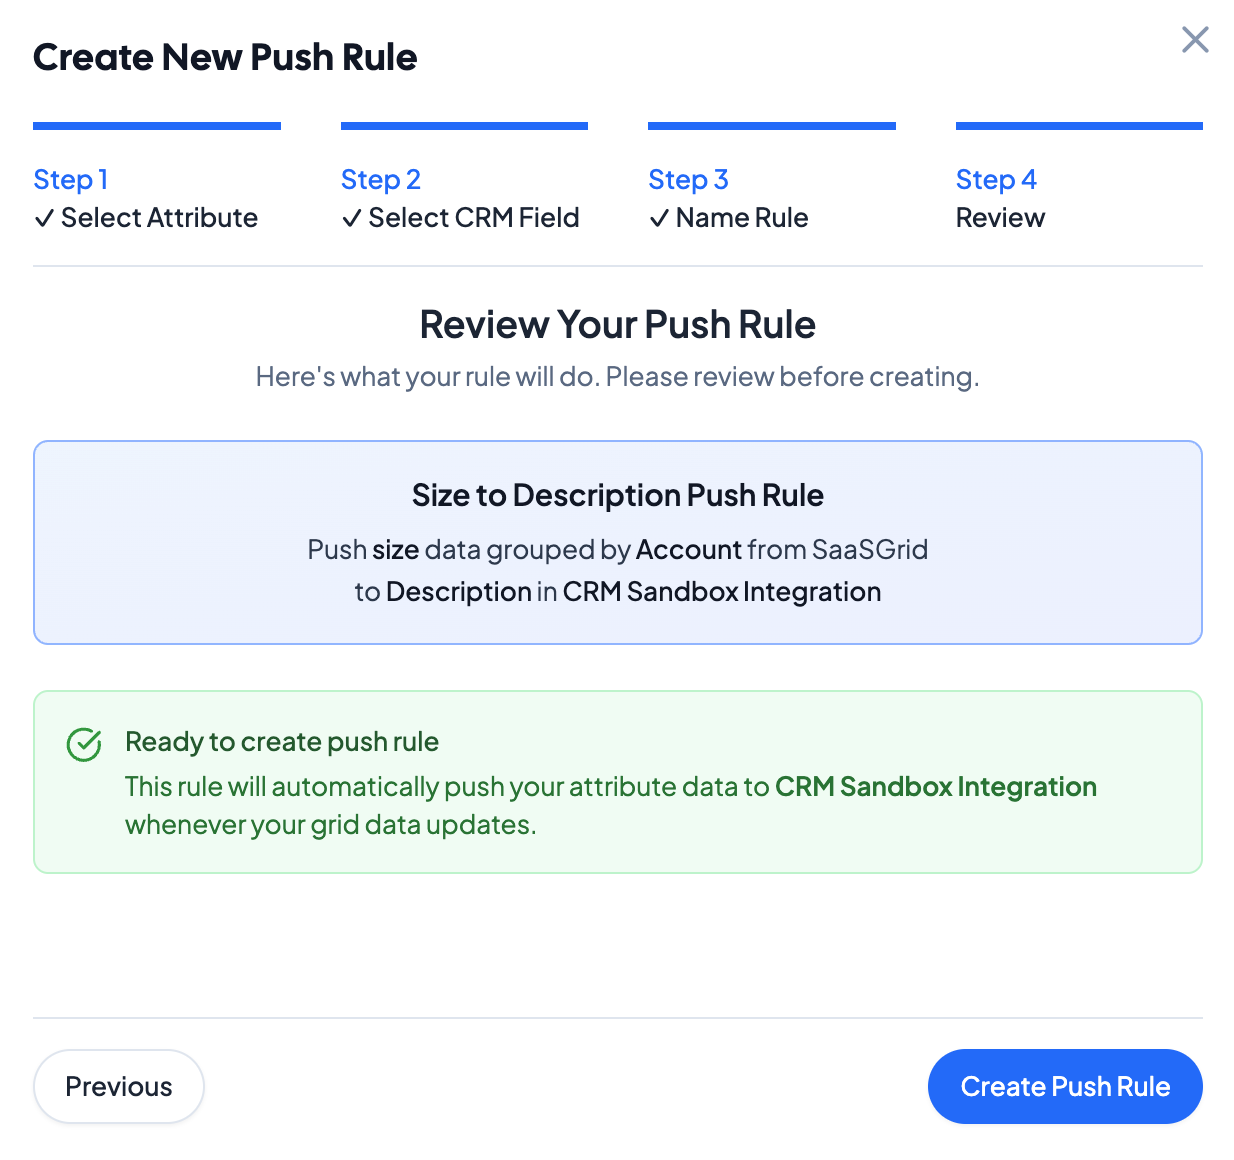Select the Step 1 label
Image resolution: width=1234 pixels, height=1160 pixels.
[70, 180]
